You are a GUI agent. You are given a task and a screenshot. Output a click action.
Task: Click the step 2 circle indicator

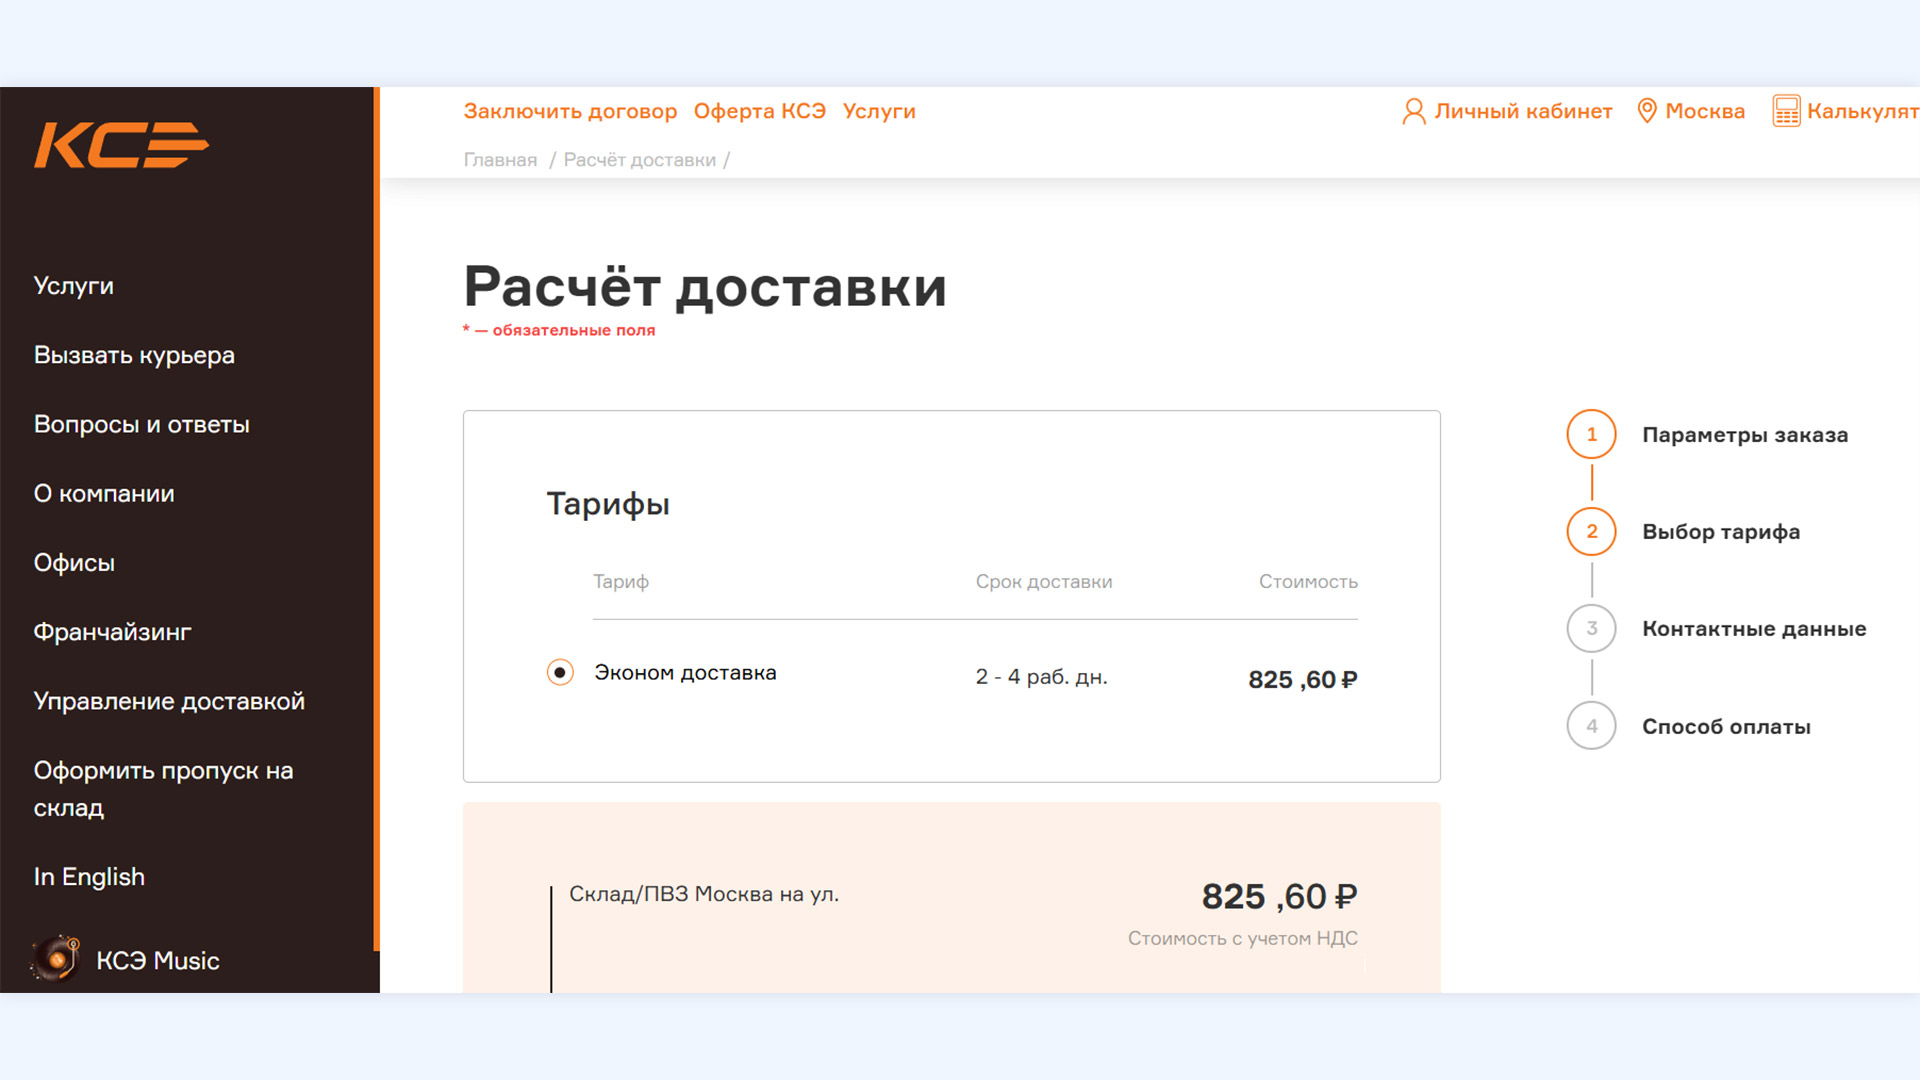tap(1591, 531)
